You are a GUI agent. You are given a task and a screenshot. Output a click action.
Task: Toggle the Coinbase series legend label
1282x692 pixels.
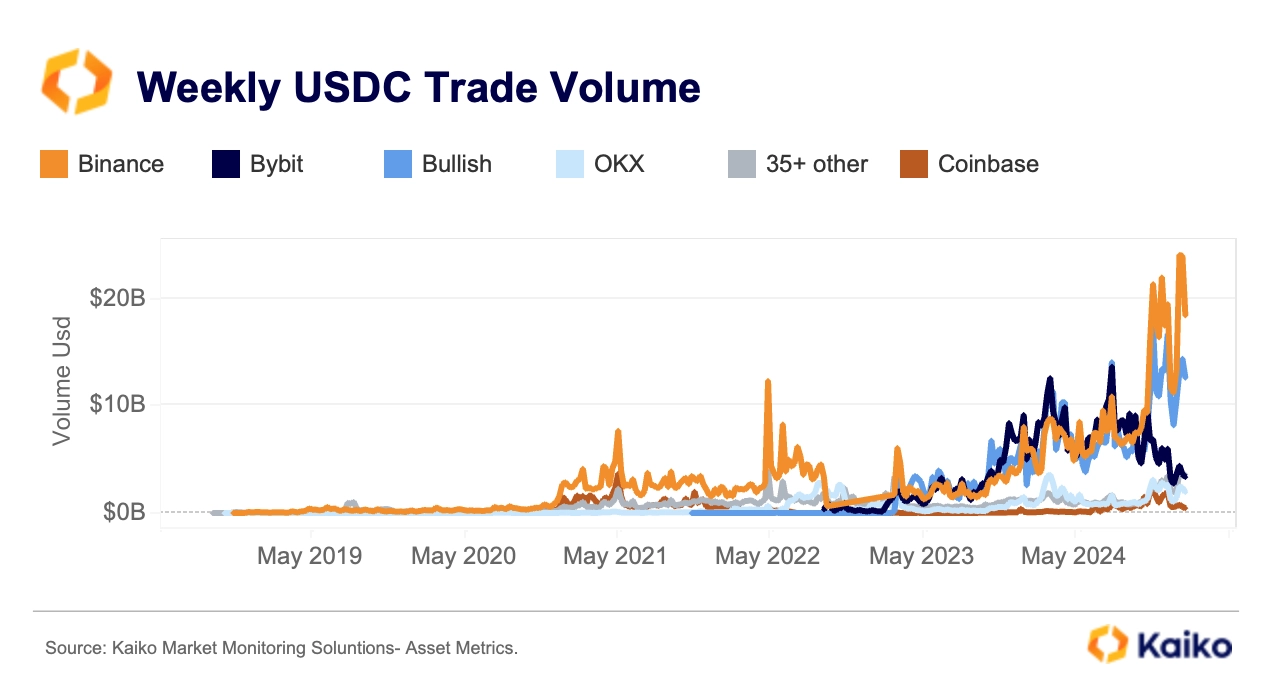coord(988,164)
